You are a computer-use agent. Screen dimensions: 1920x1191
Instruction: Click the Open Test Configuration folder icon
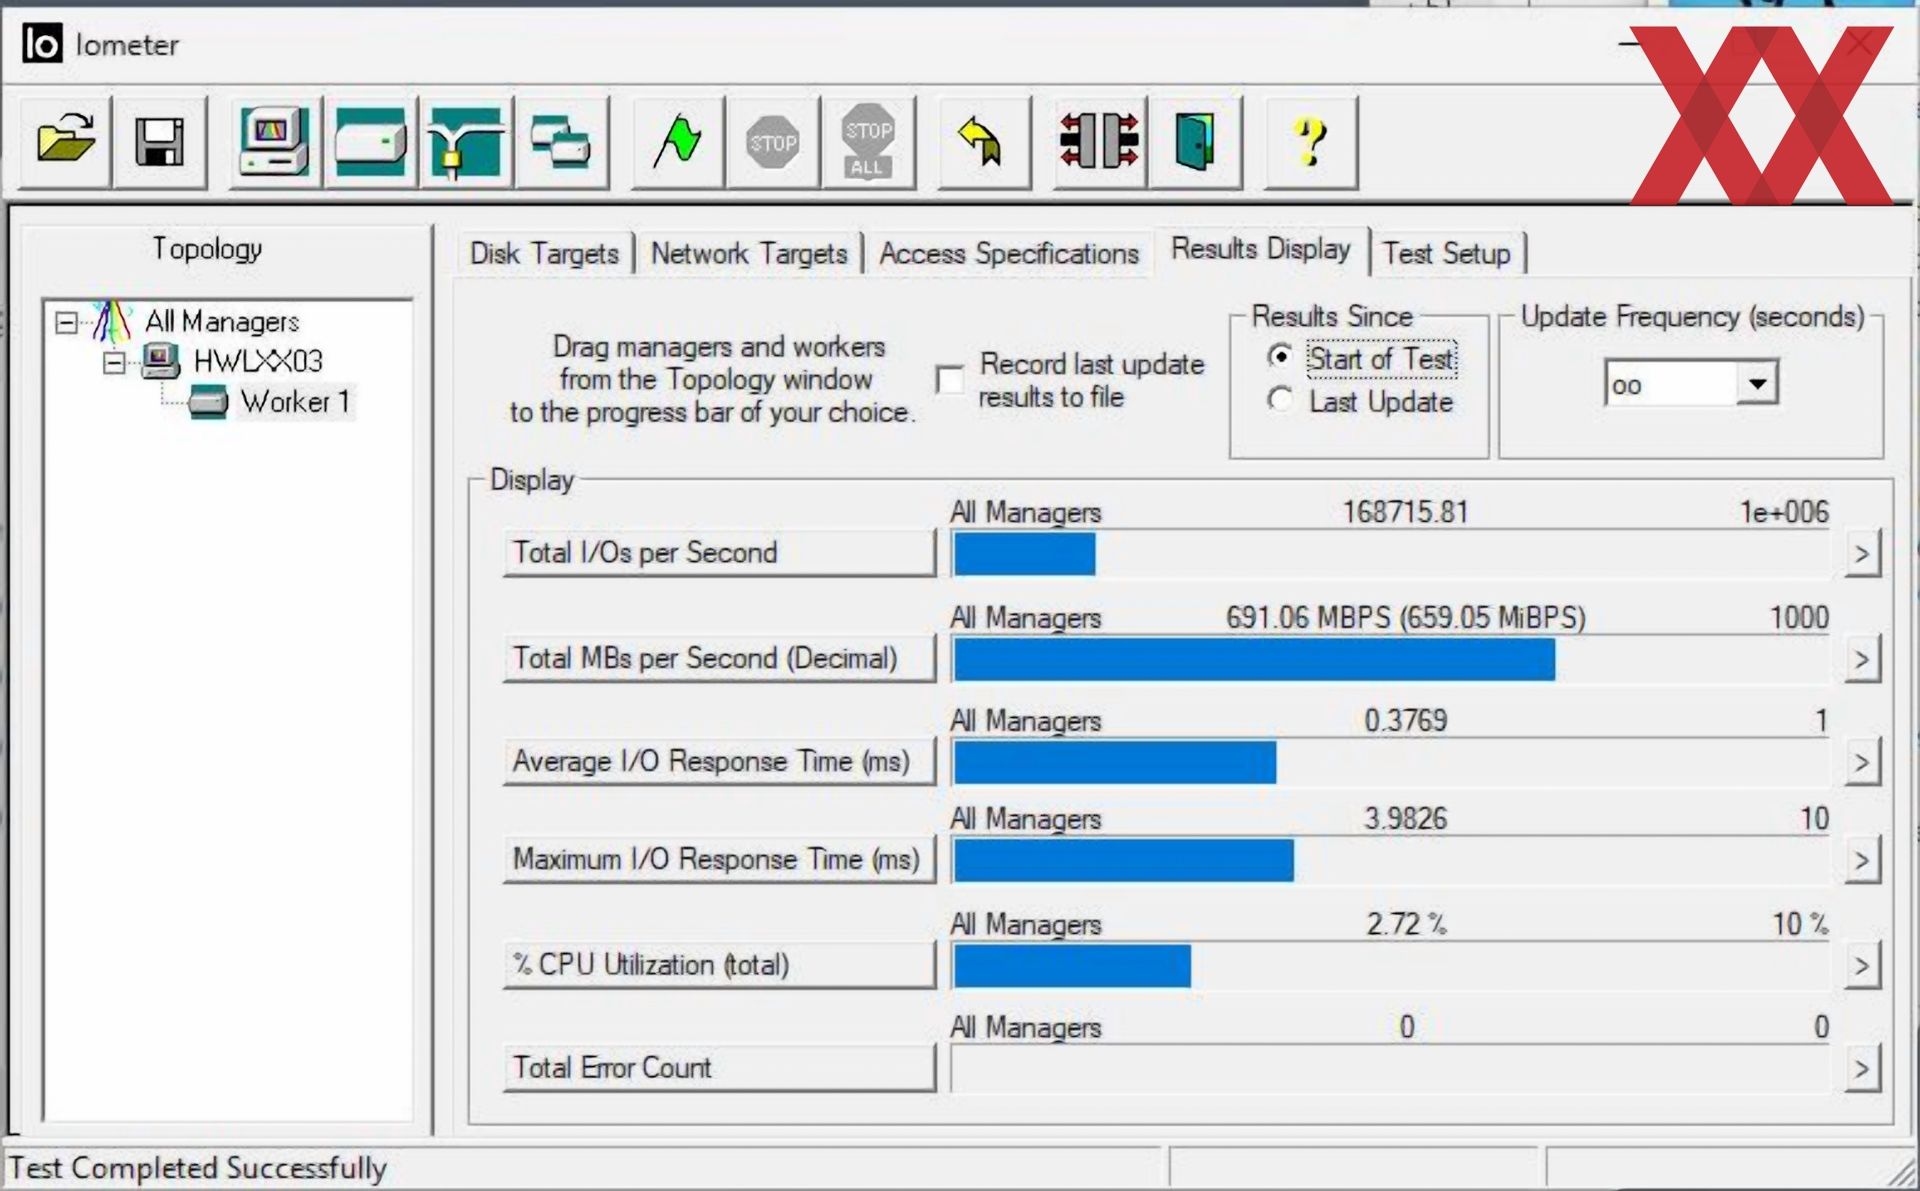(x=65, y=141)
